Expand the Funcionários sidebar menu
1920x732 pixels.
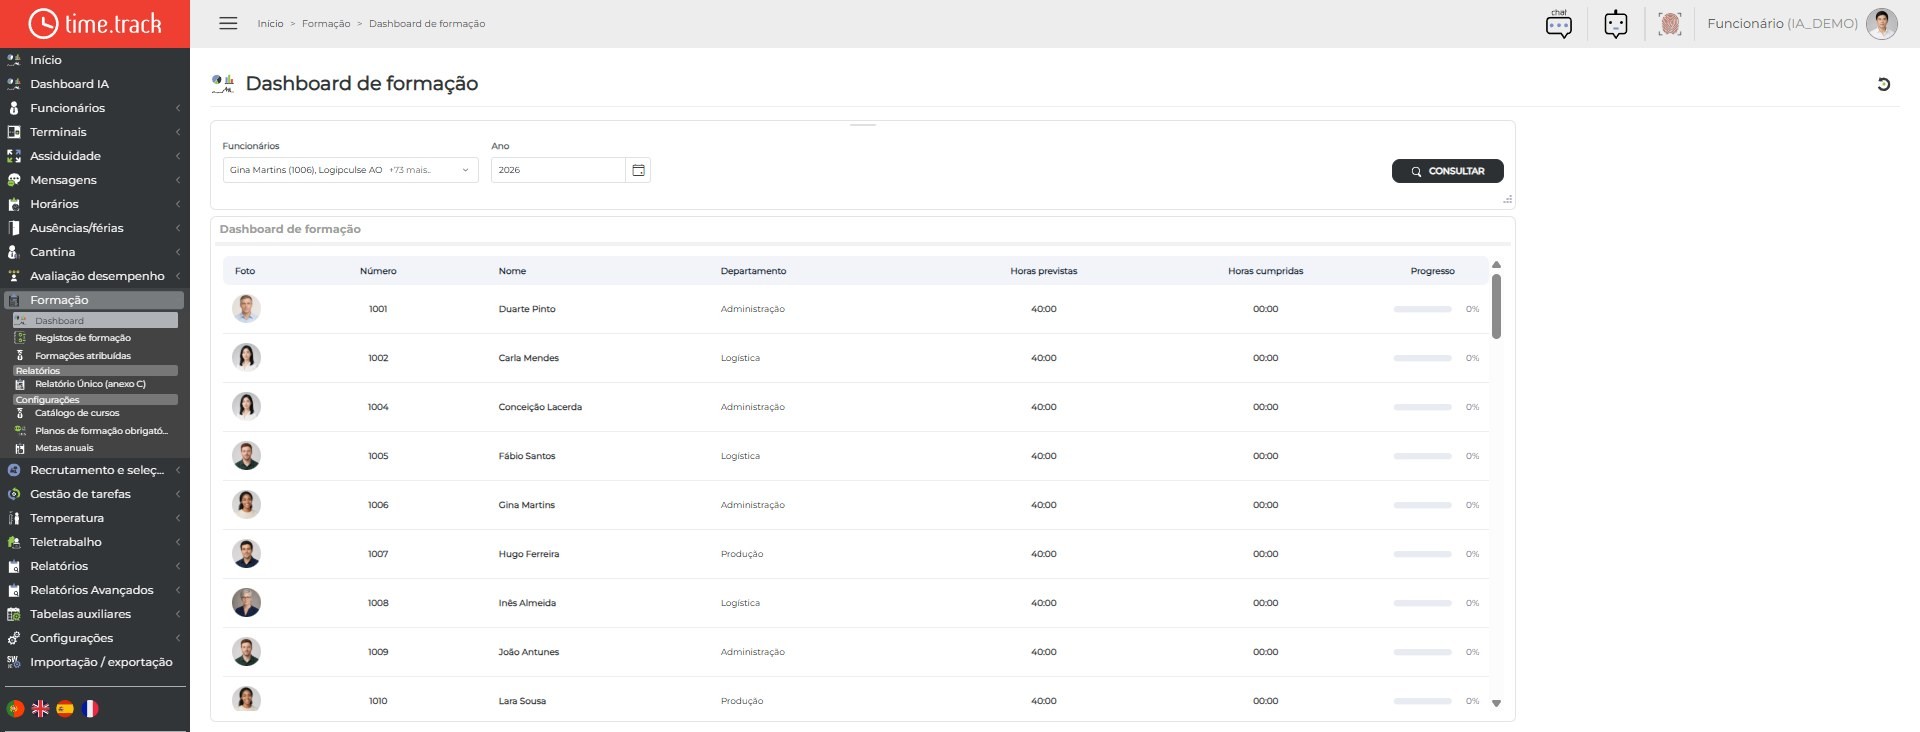click(95, 108)
